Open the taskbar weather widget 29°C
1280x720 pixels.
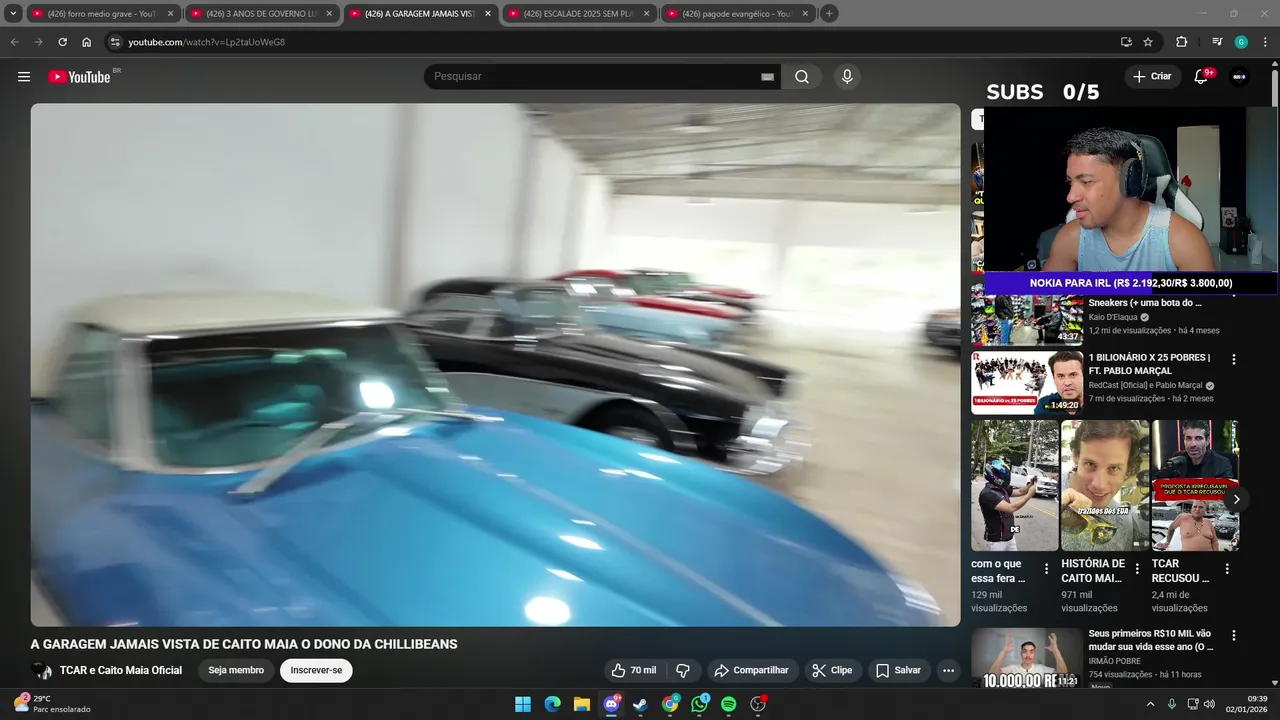click(x=52, y=704)
